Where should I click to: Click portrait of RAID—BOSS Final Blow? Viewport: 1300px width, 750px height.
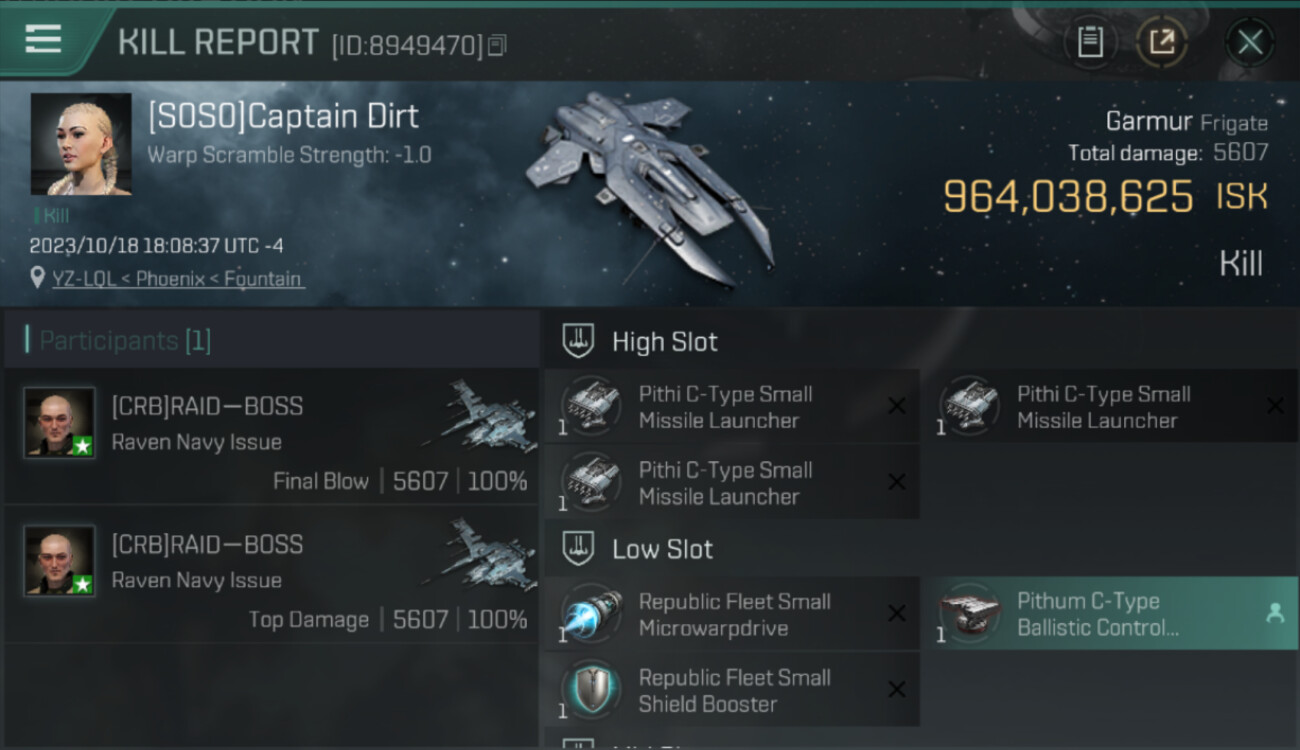click(59, 422)
